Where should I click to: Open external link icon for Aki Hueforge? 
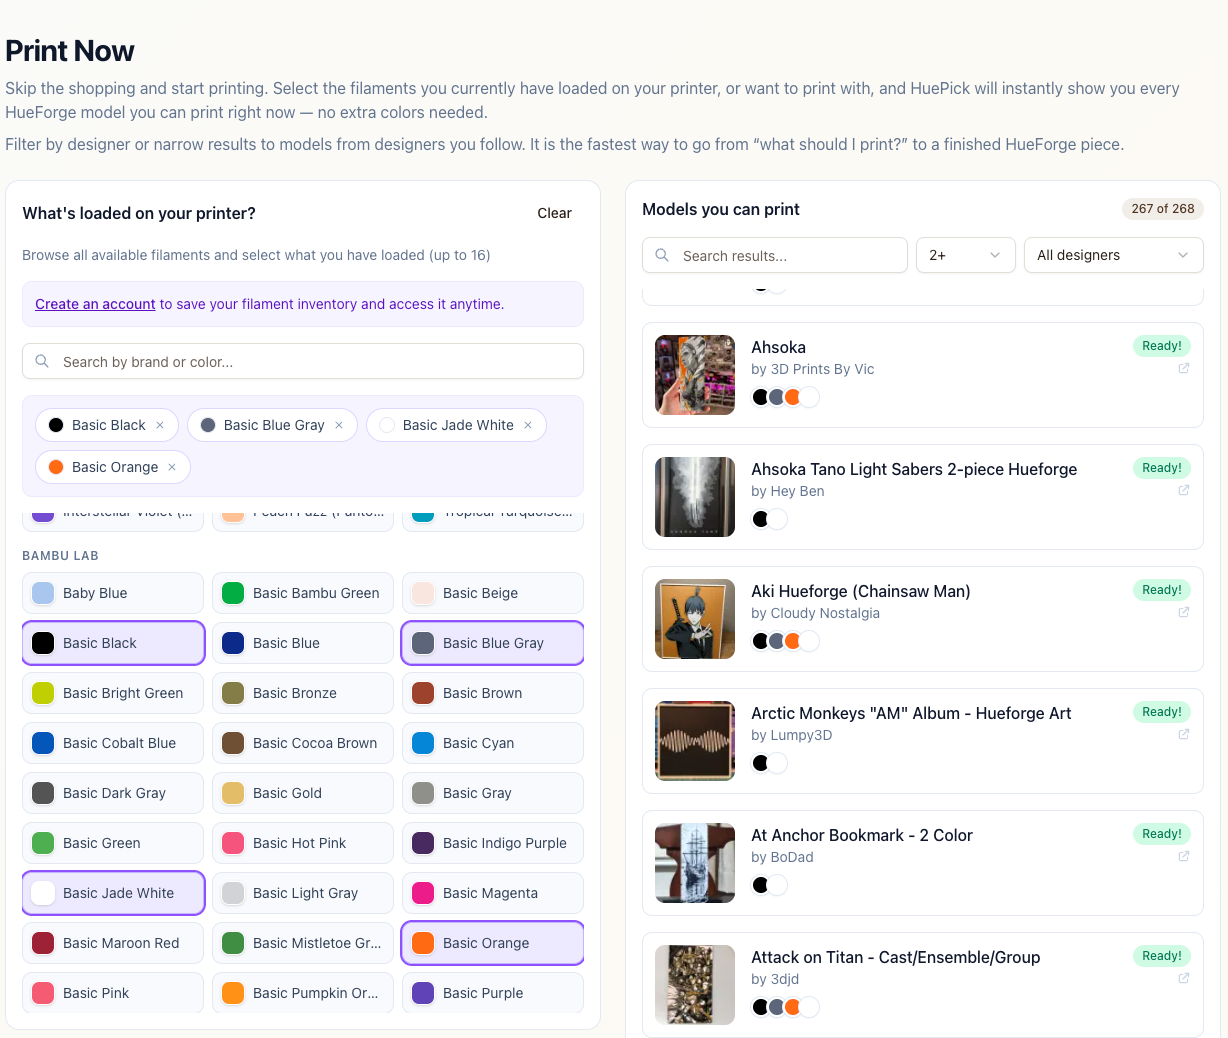tap(1184, 613)
